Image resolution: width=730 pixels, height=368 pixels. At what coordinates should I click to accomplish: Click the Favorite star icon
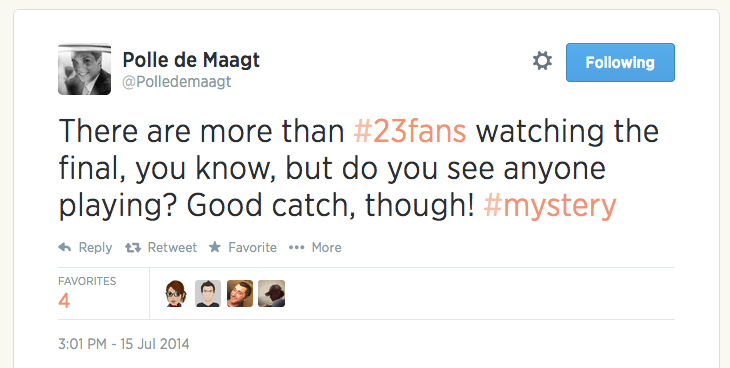pyautogui.click(x=215, y=247)
